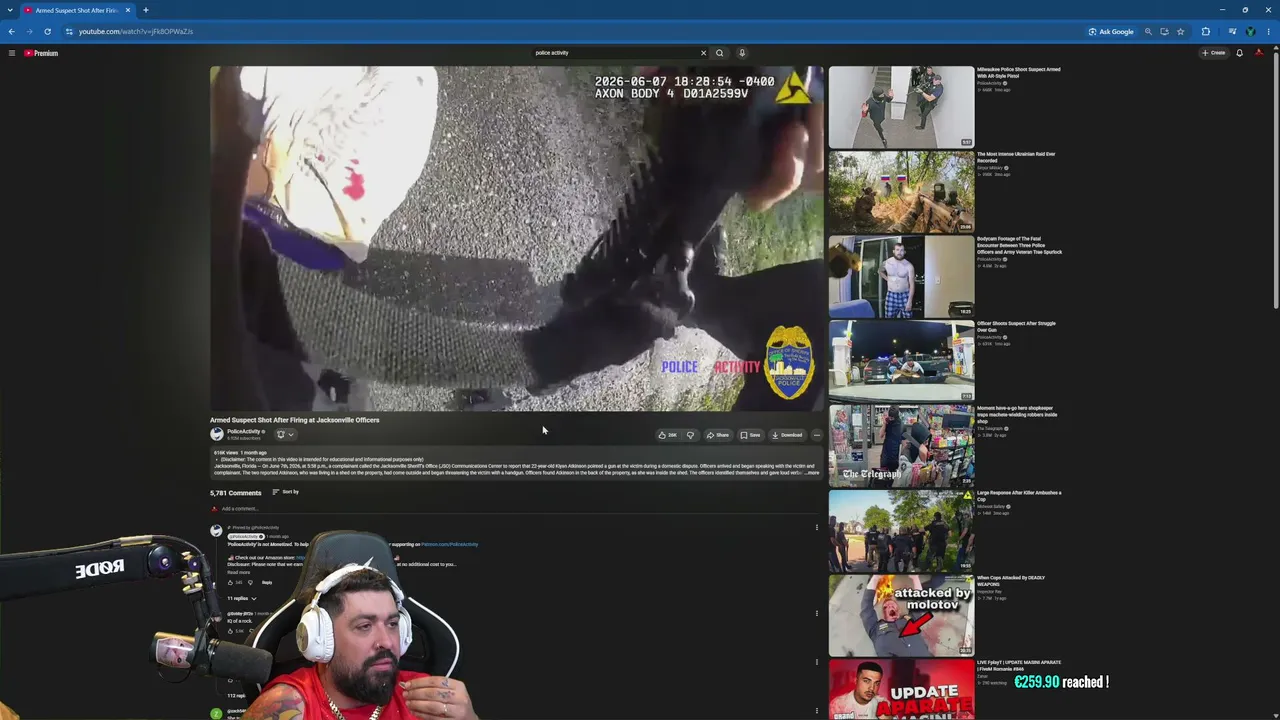Open 'Officer Shoots Suspect After Struggle' thumbnail
Viewport: 1280px width, 720px height.
(x=901, y=361)
